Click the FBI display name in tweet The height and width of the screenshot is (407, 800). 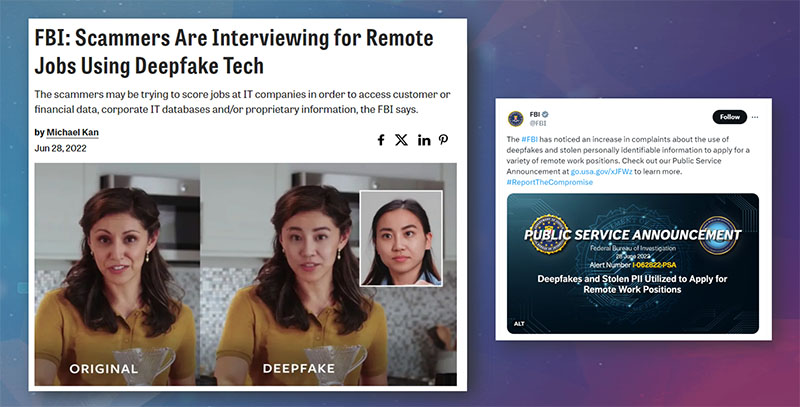point(535,114)
